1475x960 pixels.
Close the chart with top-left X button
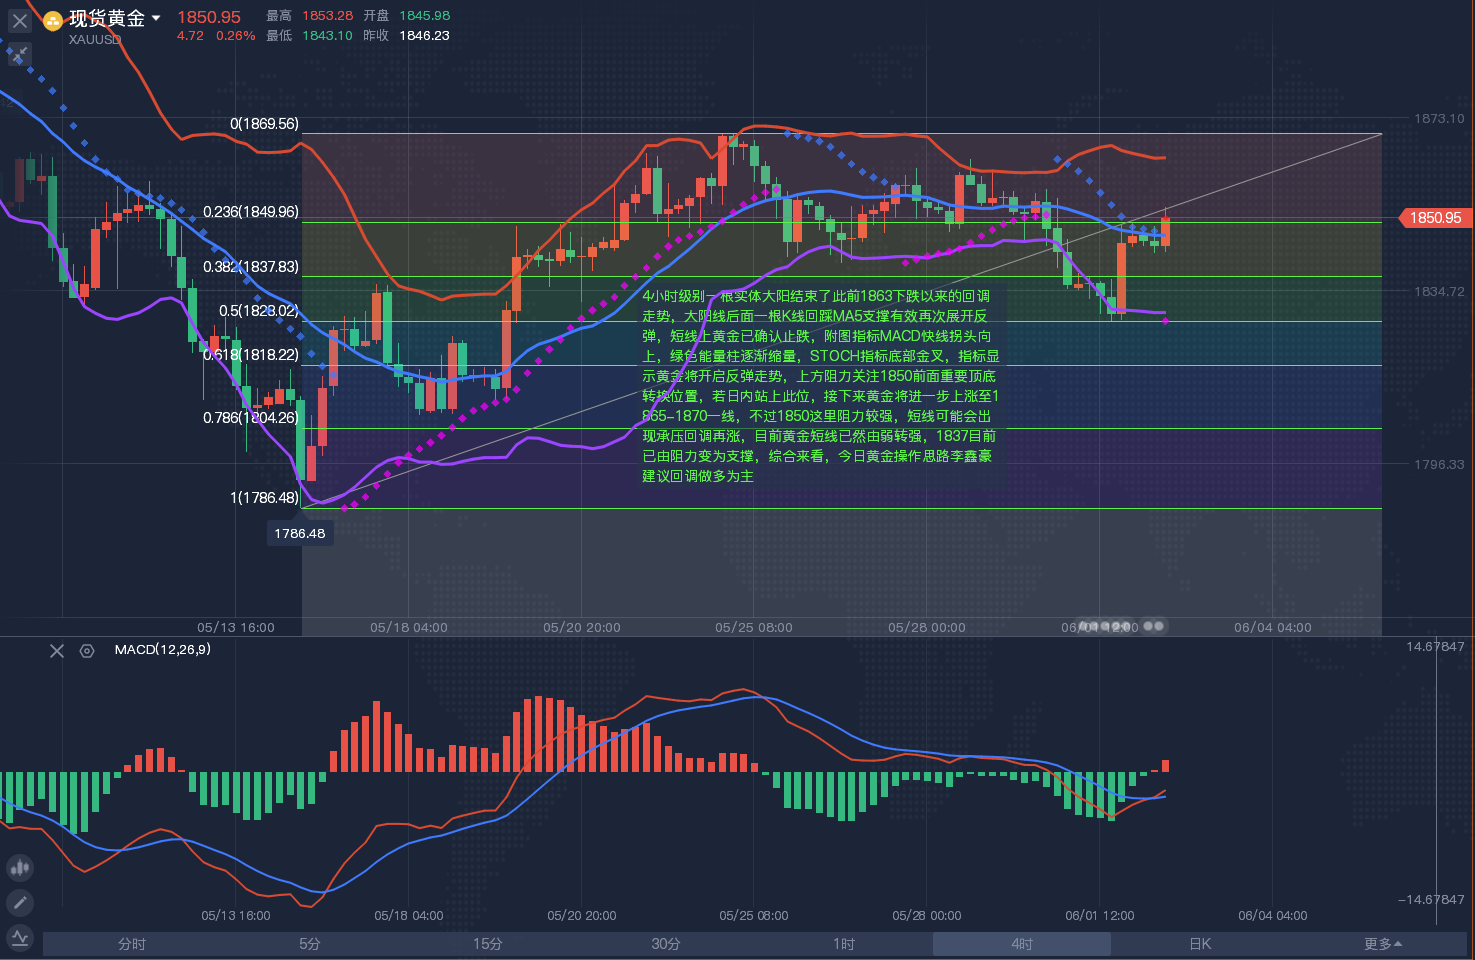[20, 20]
